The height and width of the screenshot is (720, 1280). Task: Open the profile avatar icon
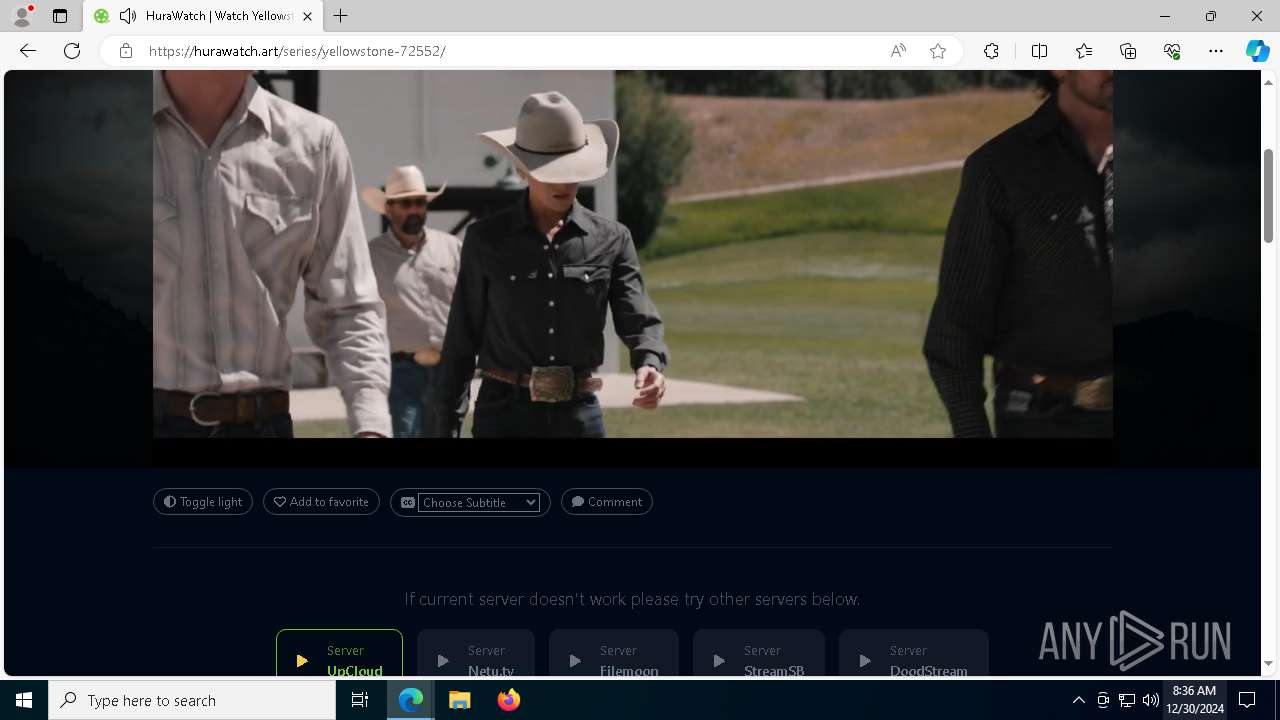click(21, 16)
